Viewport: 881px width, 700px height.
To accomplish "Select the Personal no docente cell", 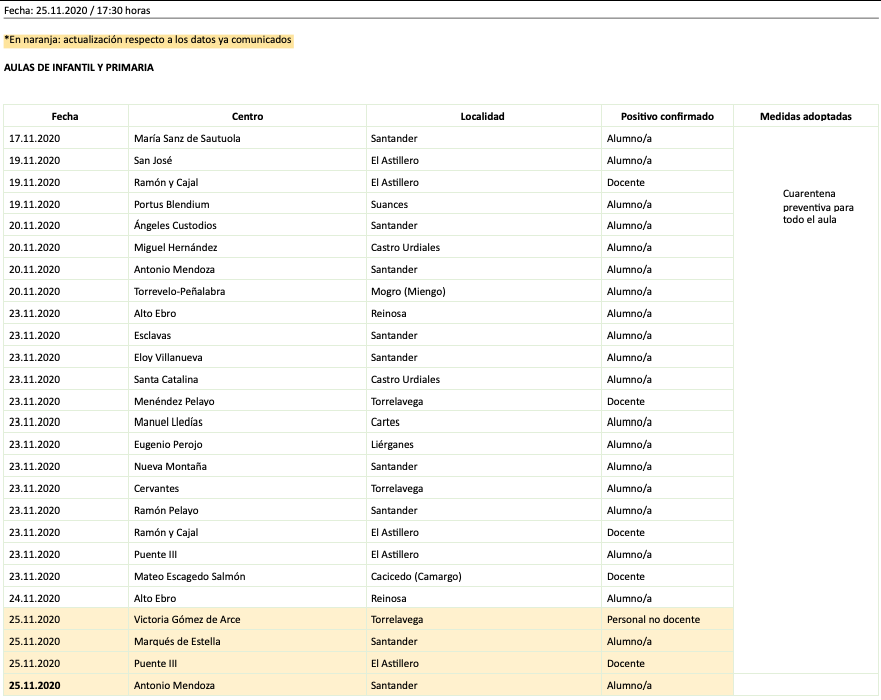I will click(653, 619).
